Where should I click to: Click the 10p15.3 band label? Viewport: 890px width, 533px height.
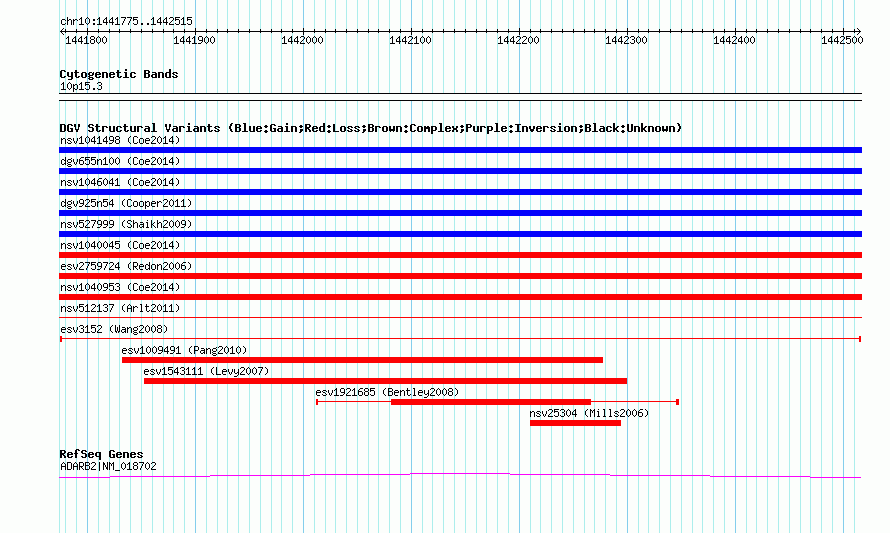(81, 86)
